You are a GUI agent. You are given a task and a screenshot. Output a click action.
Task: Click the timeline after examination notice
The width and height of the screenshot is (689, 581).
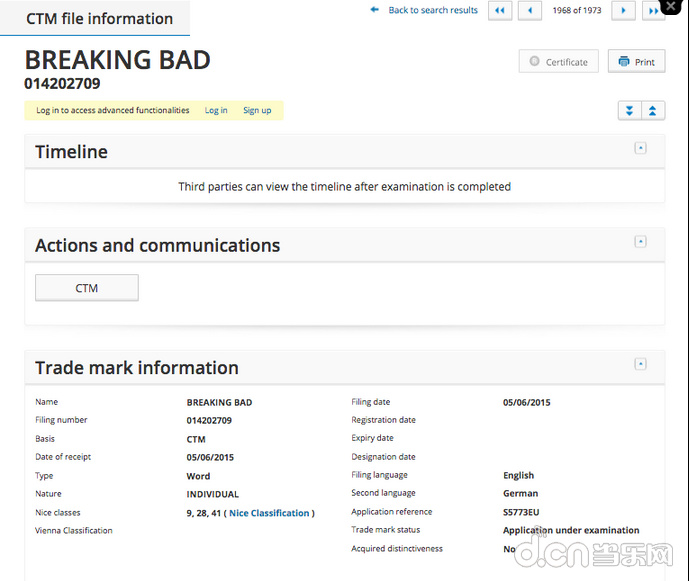pyautogui.click(x=344, y=187)
